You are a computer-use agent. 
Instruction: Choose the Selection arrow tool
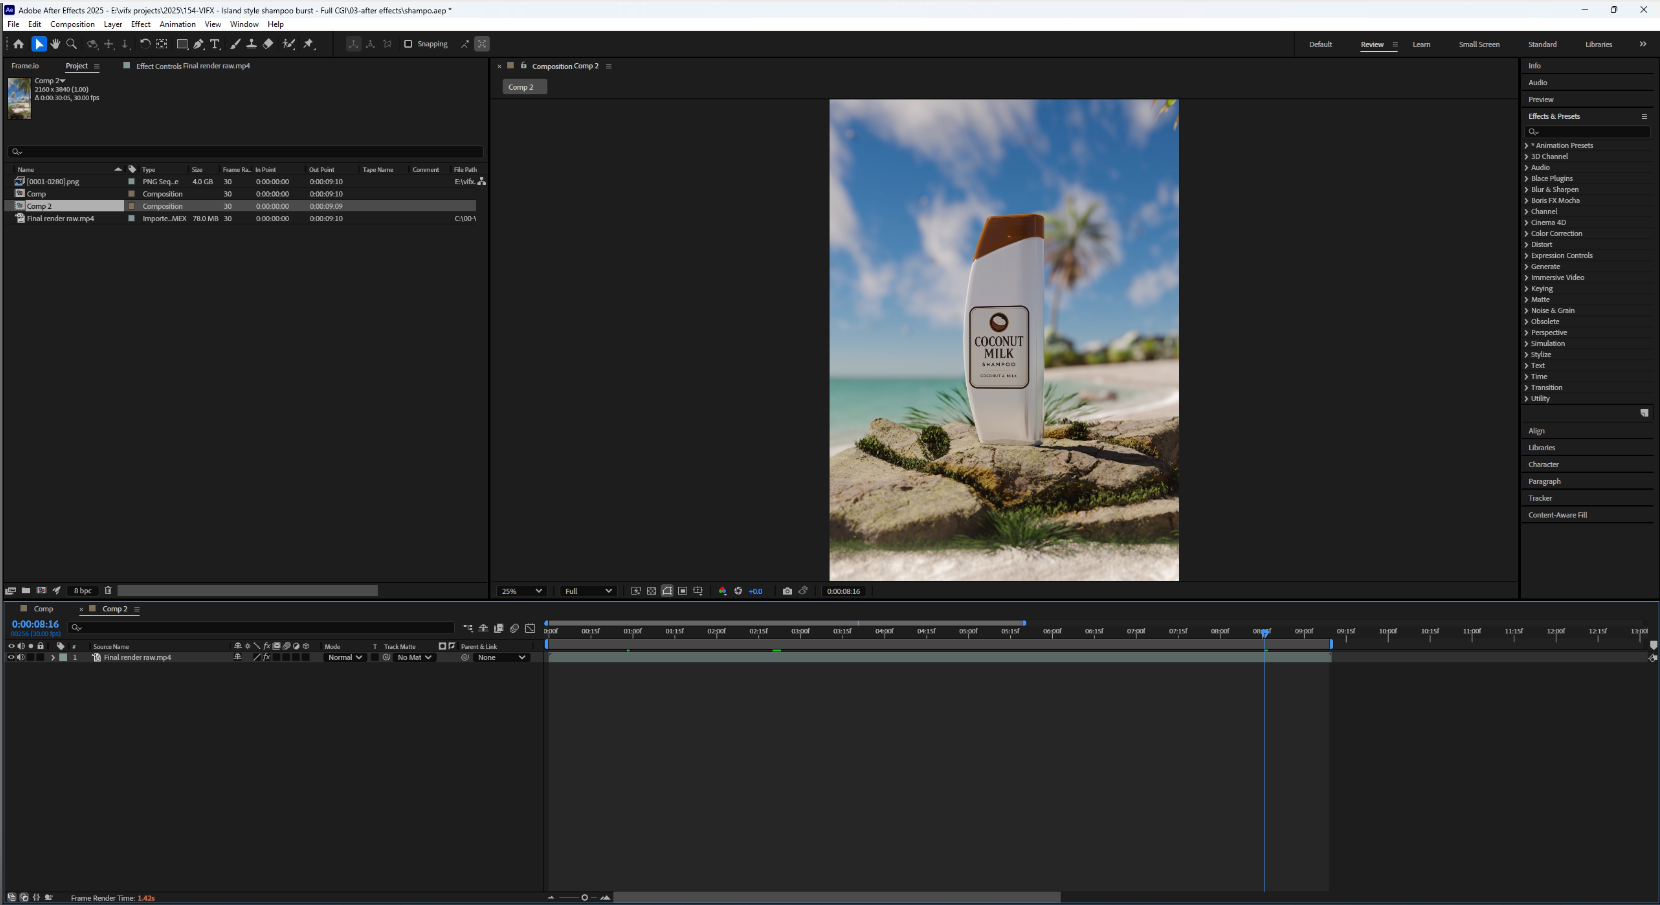tap(39, 44)
